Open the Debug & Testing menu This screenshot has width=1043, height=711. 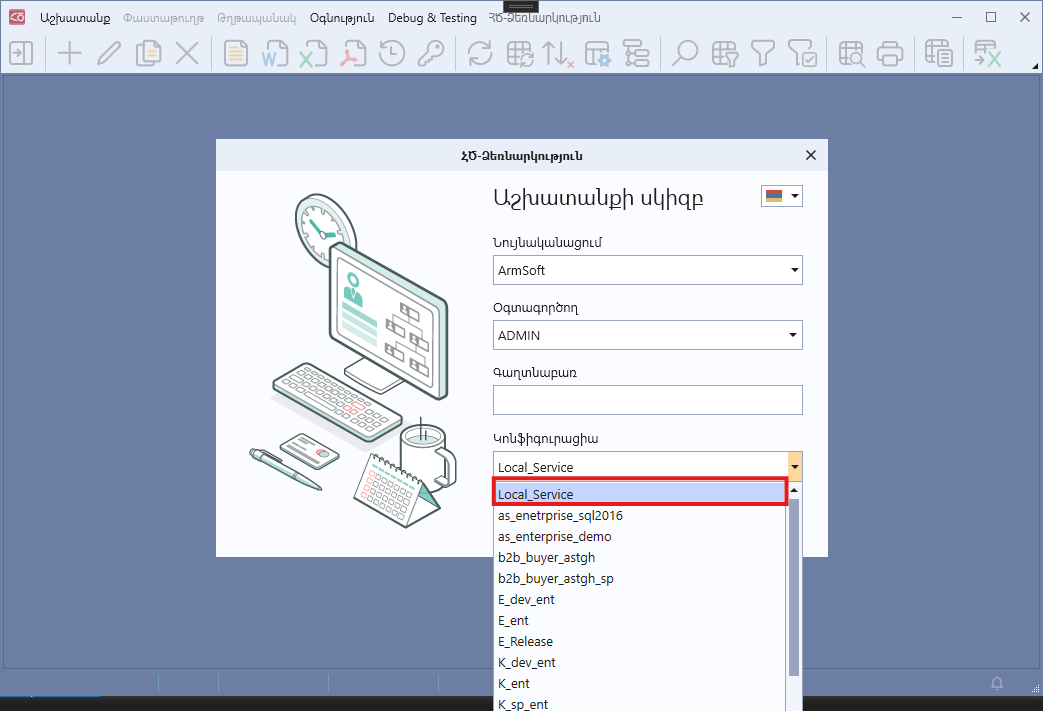(x=432, y=18)
